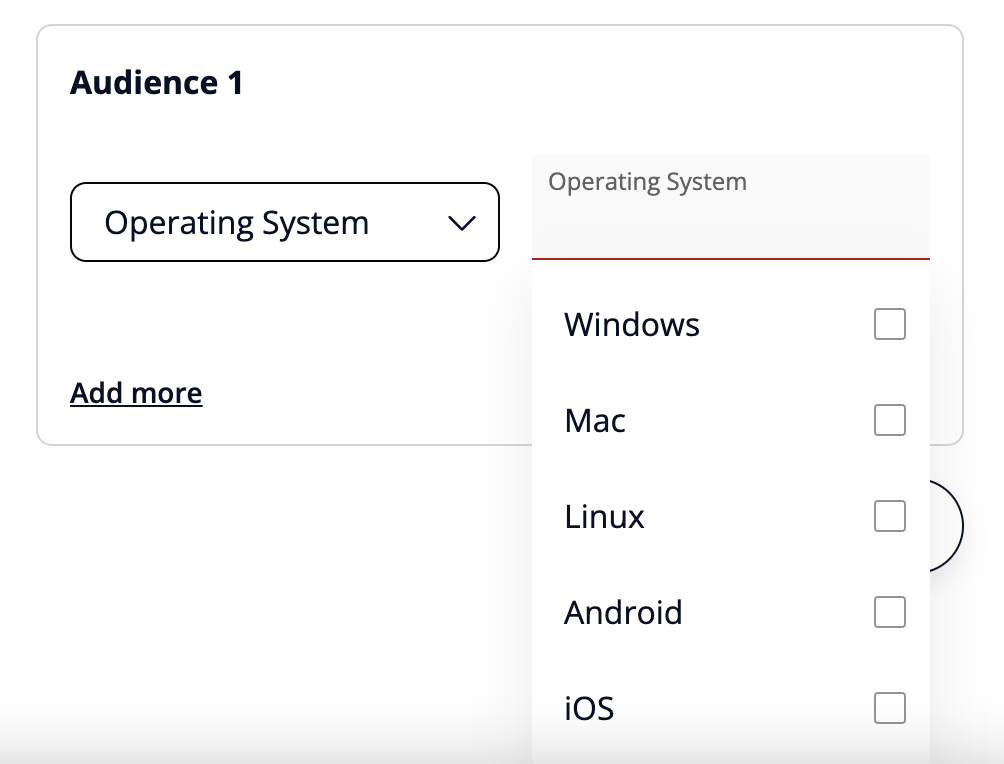Click the chevron arrow in the attribute selector

(x=461, y=223)
